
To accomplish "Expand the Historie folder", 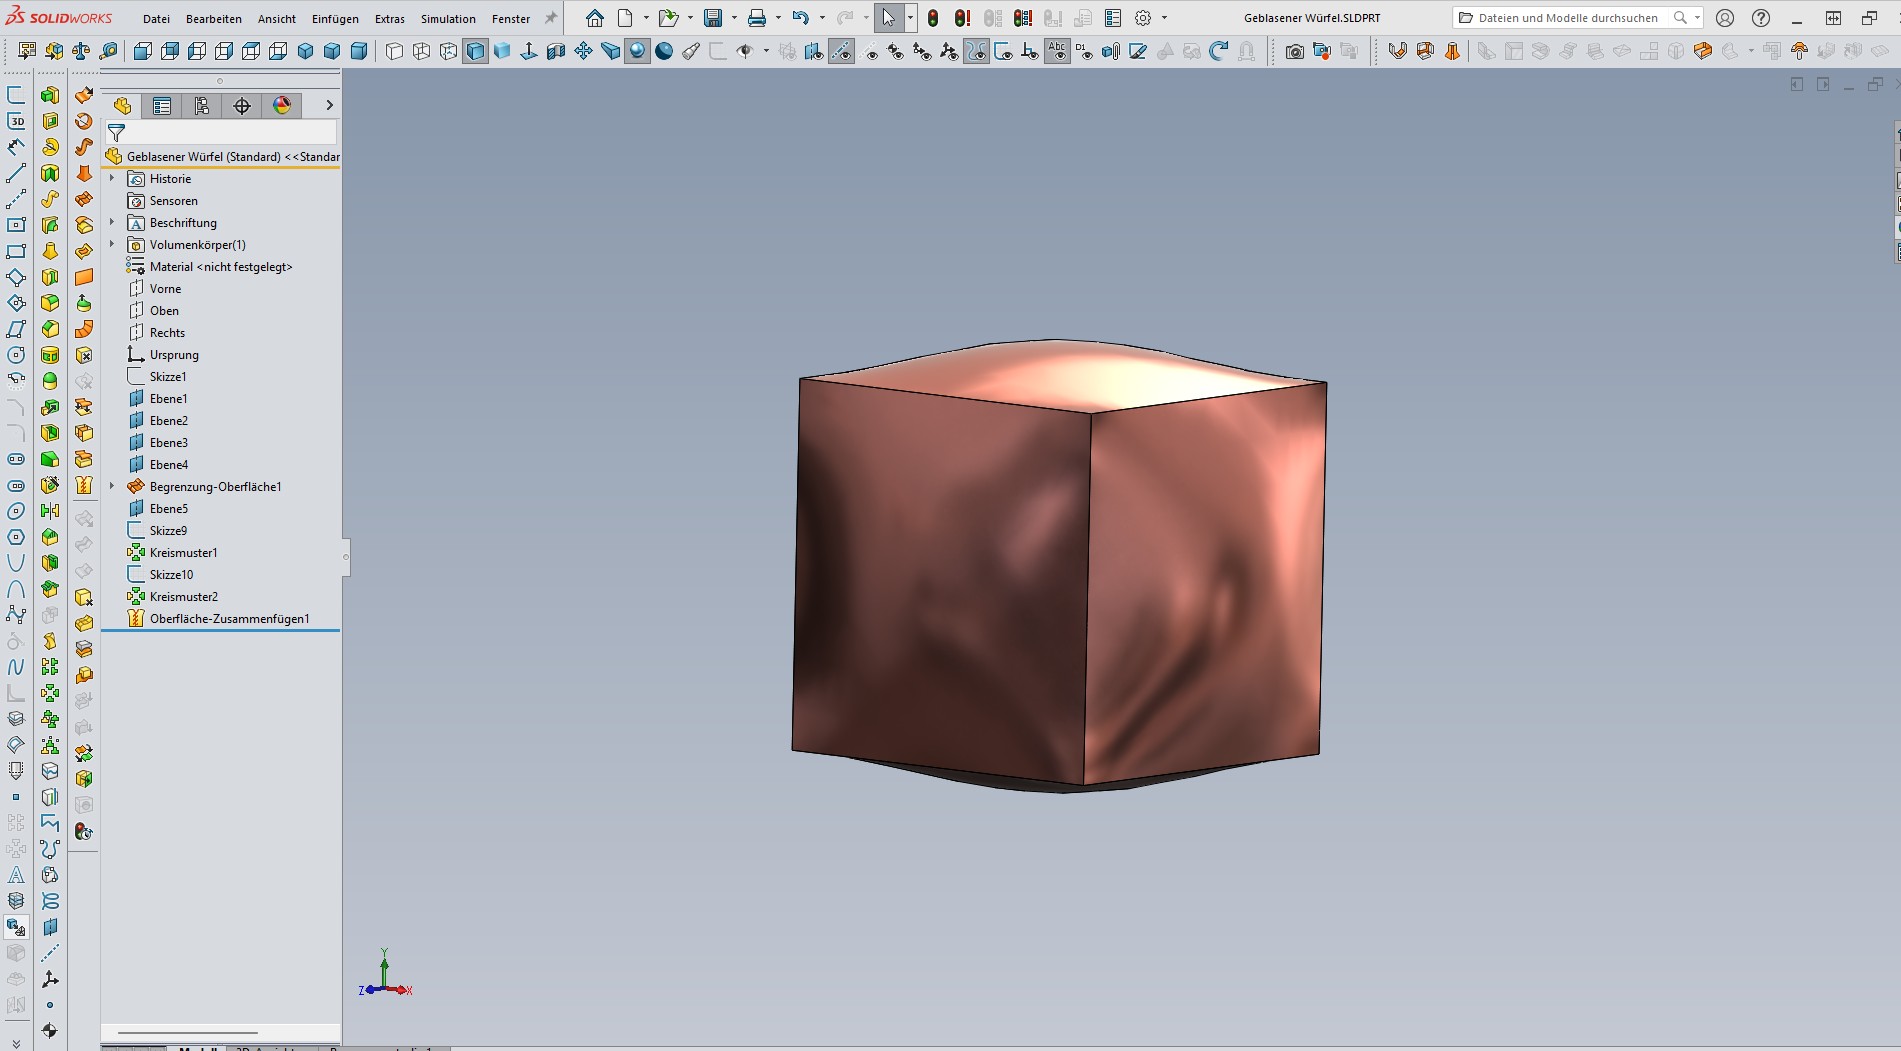I will (x=112, y=179).
